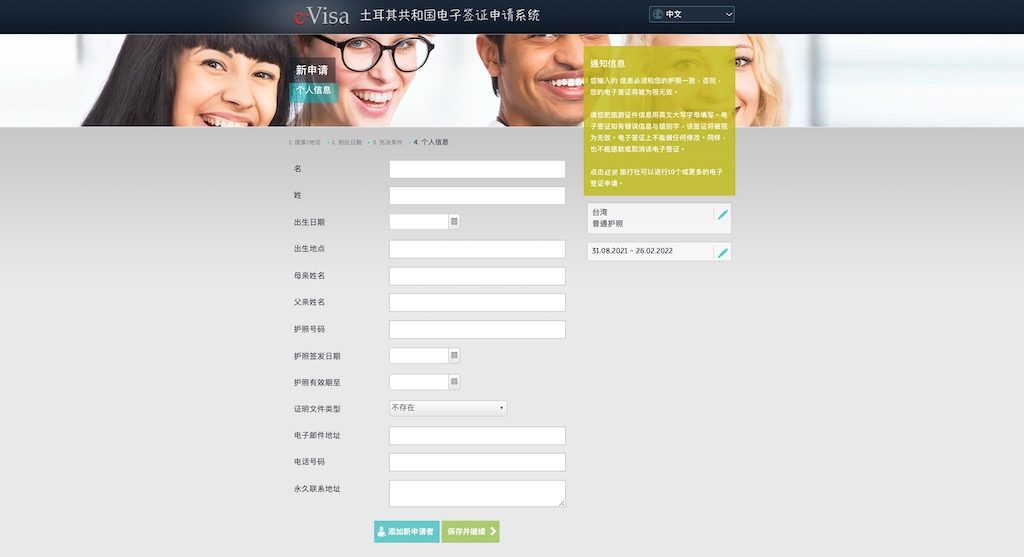Click the eVisa logo
The width and height of the screenshot is (1024, 557).
click(321, 15)
